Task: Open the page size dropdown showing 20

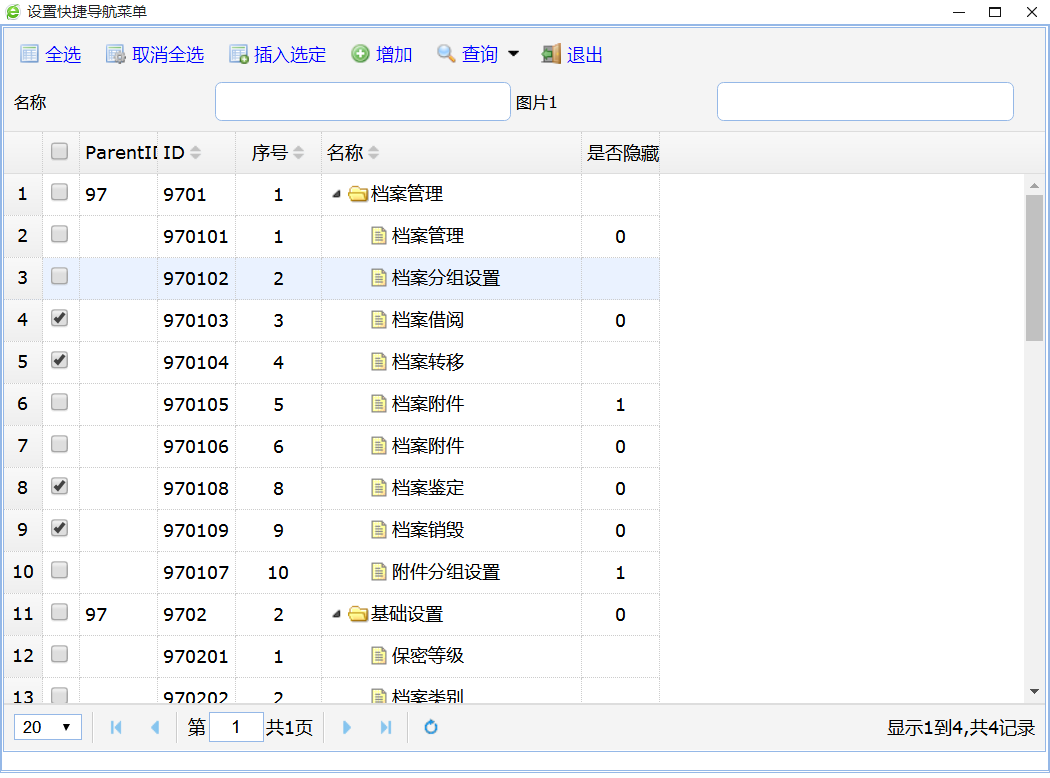Action: (x=48, y=727)
